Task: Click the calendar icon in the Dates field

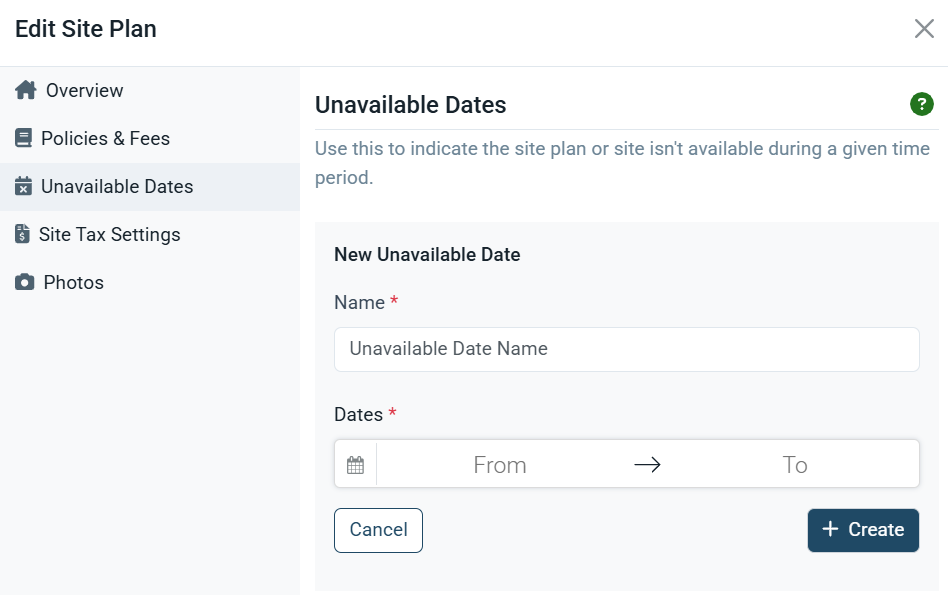Action: pyautogui.click(x=356, y=465)
